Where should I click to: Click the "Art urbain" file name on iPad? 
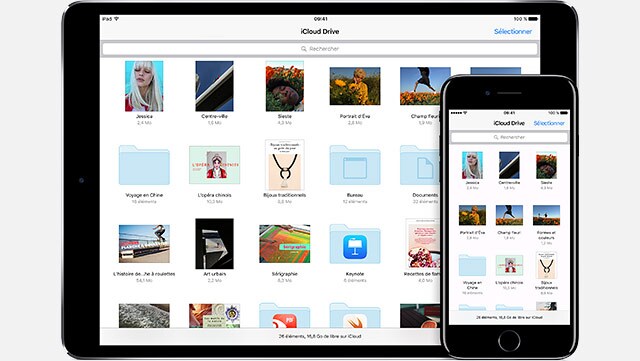click(214, 274)
